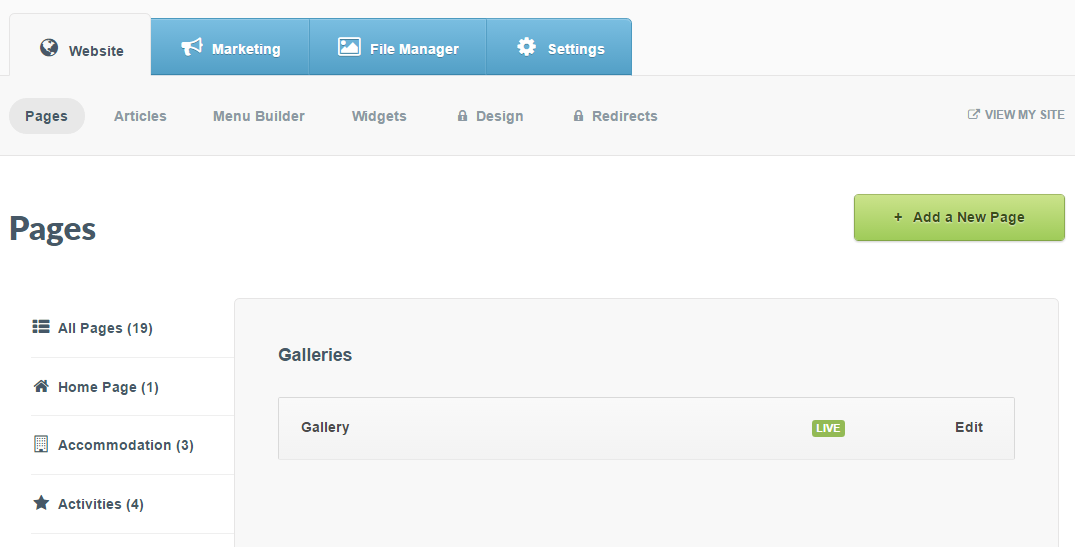This screenshot has width=1075, height=547.
Task: Click the LIVE status badge on Gallery
Action: [x=828, y=428]
